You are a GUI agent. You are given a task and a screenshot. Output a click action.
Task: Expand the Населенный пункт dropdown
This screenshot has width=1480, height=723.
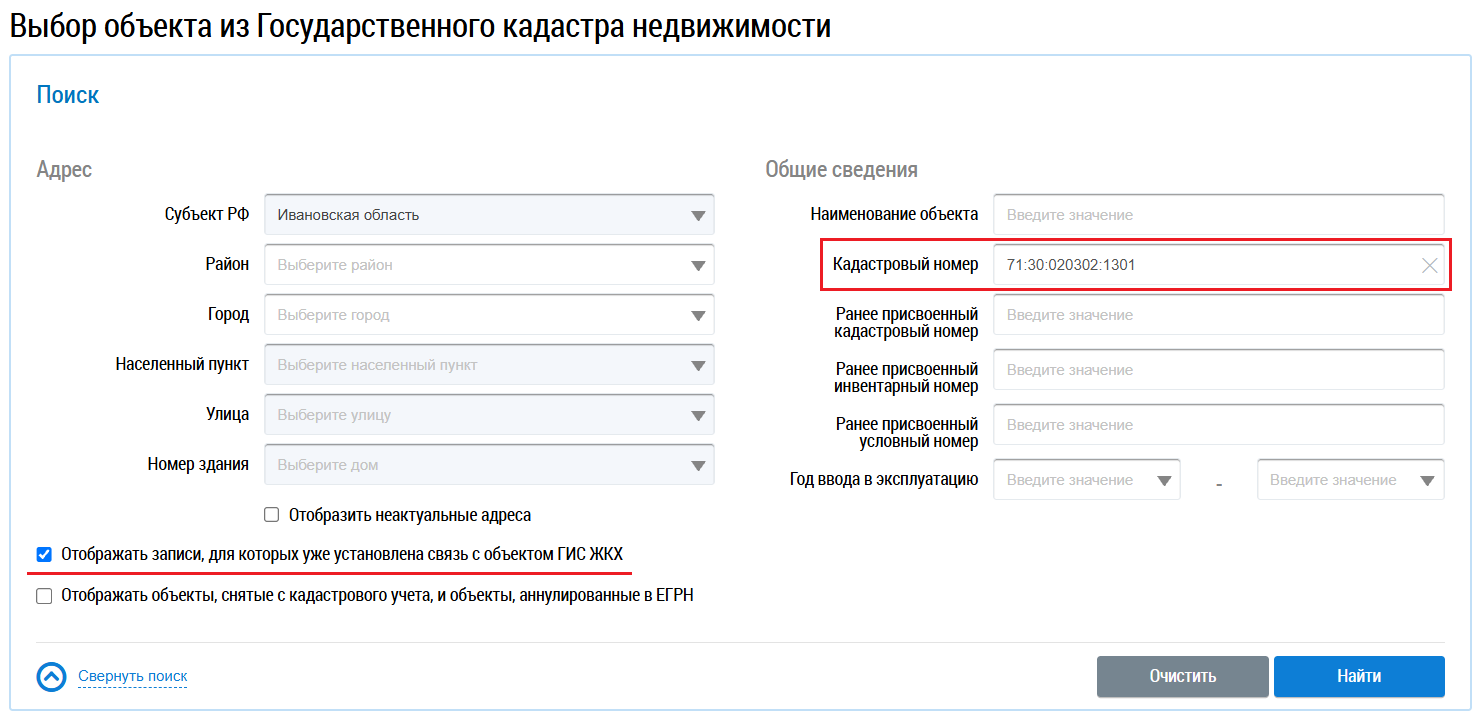coord(489,365)
